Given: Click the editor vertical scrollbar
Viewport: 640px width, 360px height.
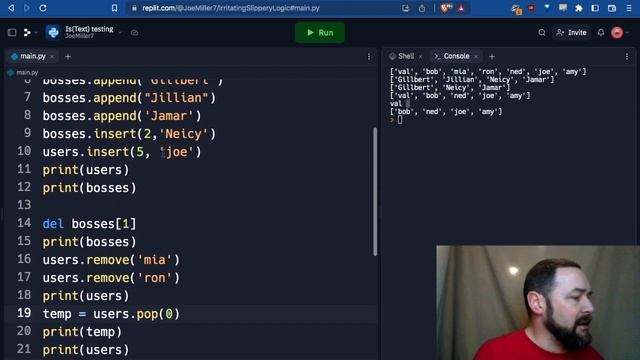Looking at the screenshot, I should click(375, 191).
